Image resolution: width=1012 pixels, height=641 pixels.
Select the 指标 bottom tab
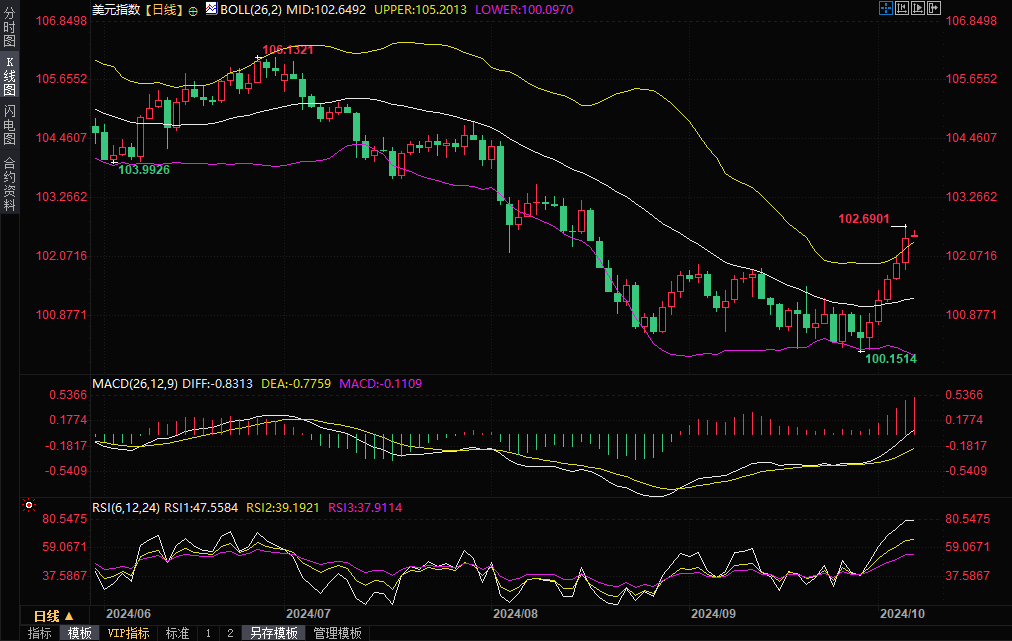click(40, 633)
